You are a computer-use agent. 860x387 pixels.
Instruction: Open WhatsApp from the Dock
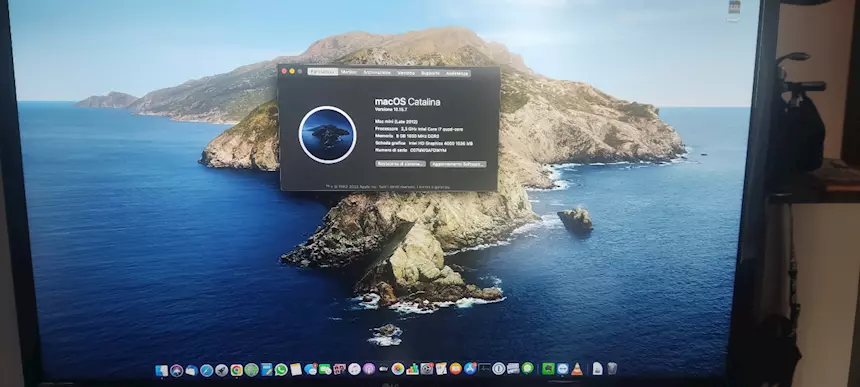tap(281, 370)
